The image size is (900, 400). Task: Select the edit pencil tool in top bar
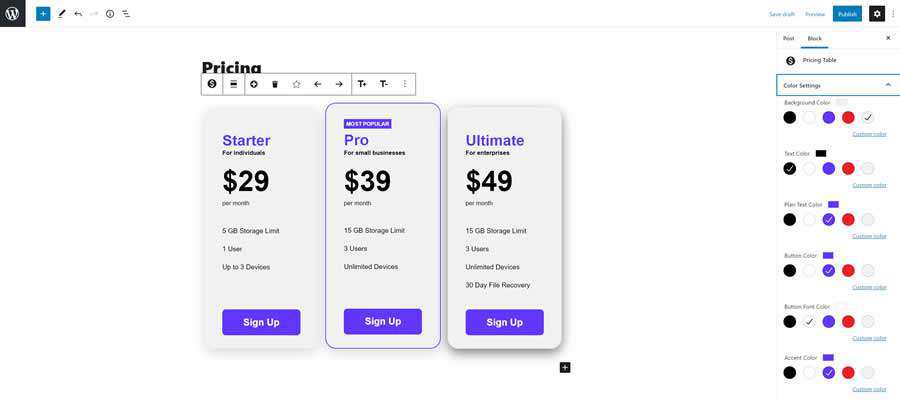pos(62,14)
